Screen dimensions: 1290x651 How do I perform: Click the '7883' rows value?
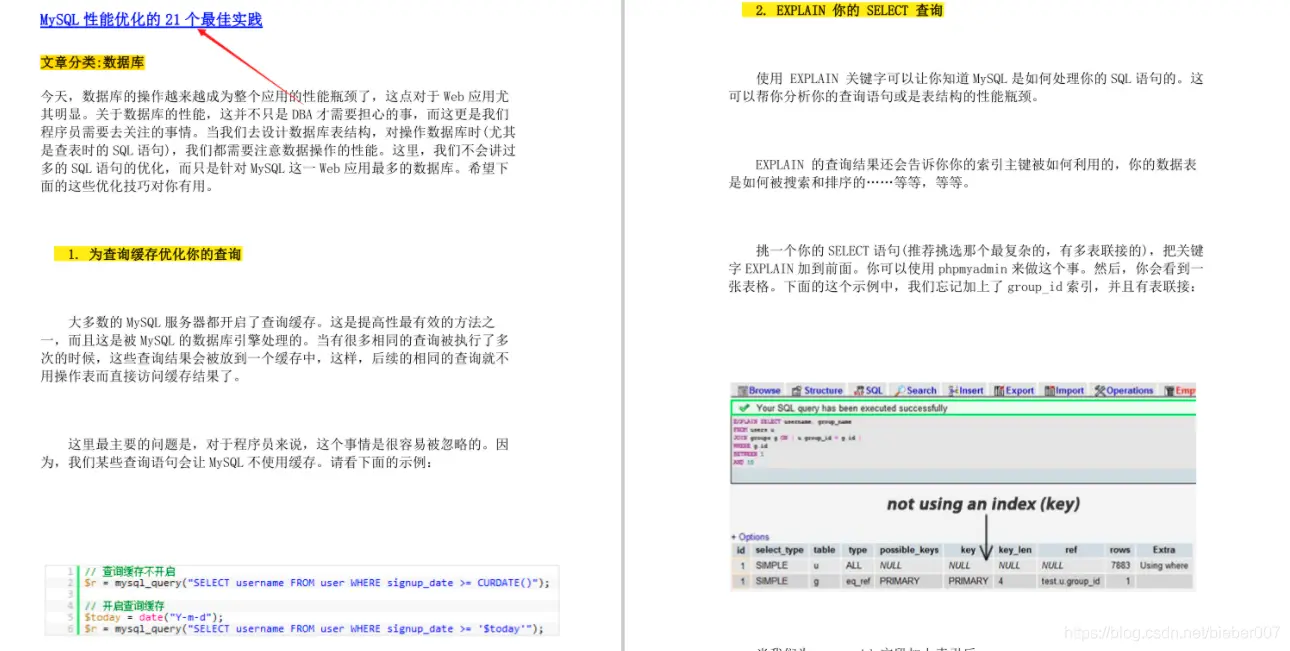1120,565
